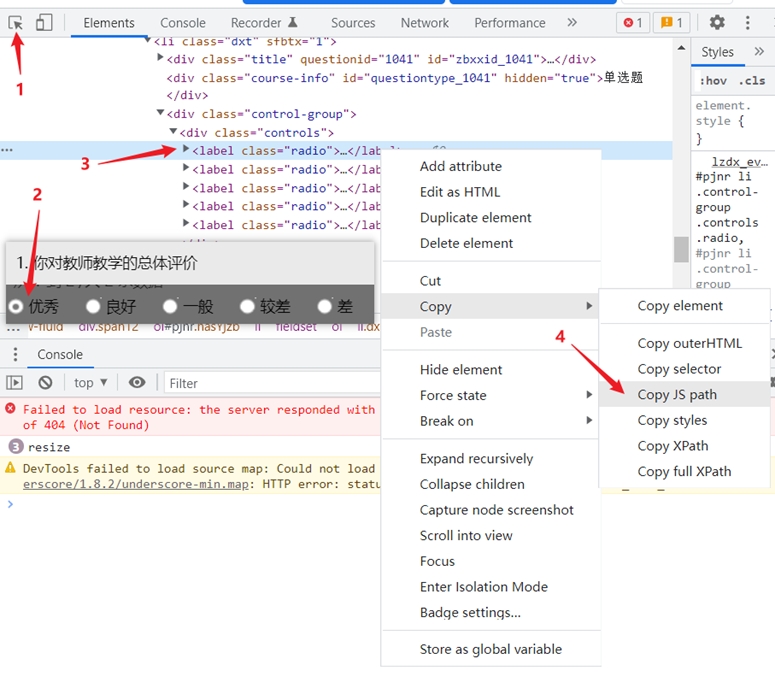Click the breadcrumb overflow ellipsis
Screen dimensions: 775x694
pos(13,329)
